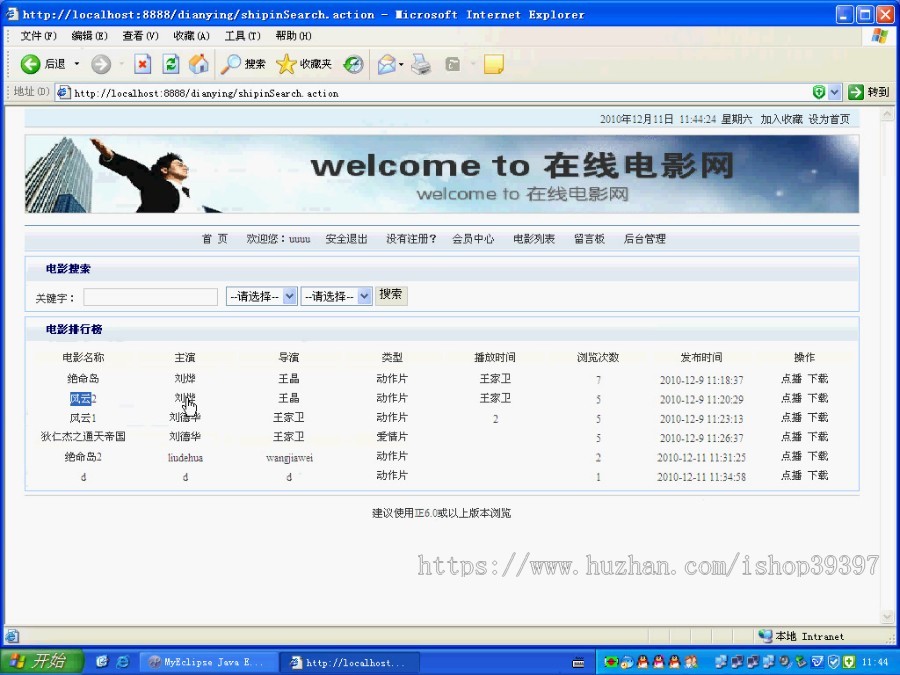The width and height of the screenshot is (900, 675).
Task: Click the green shield icon in address bar
Action: pos(819,92)
